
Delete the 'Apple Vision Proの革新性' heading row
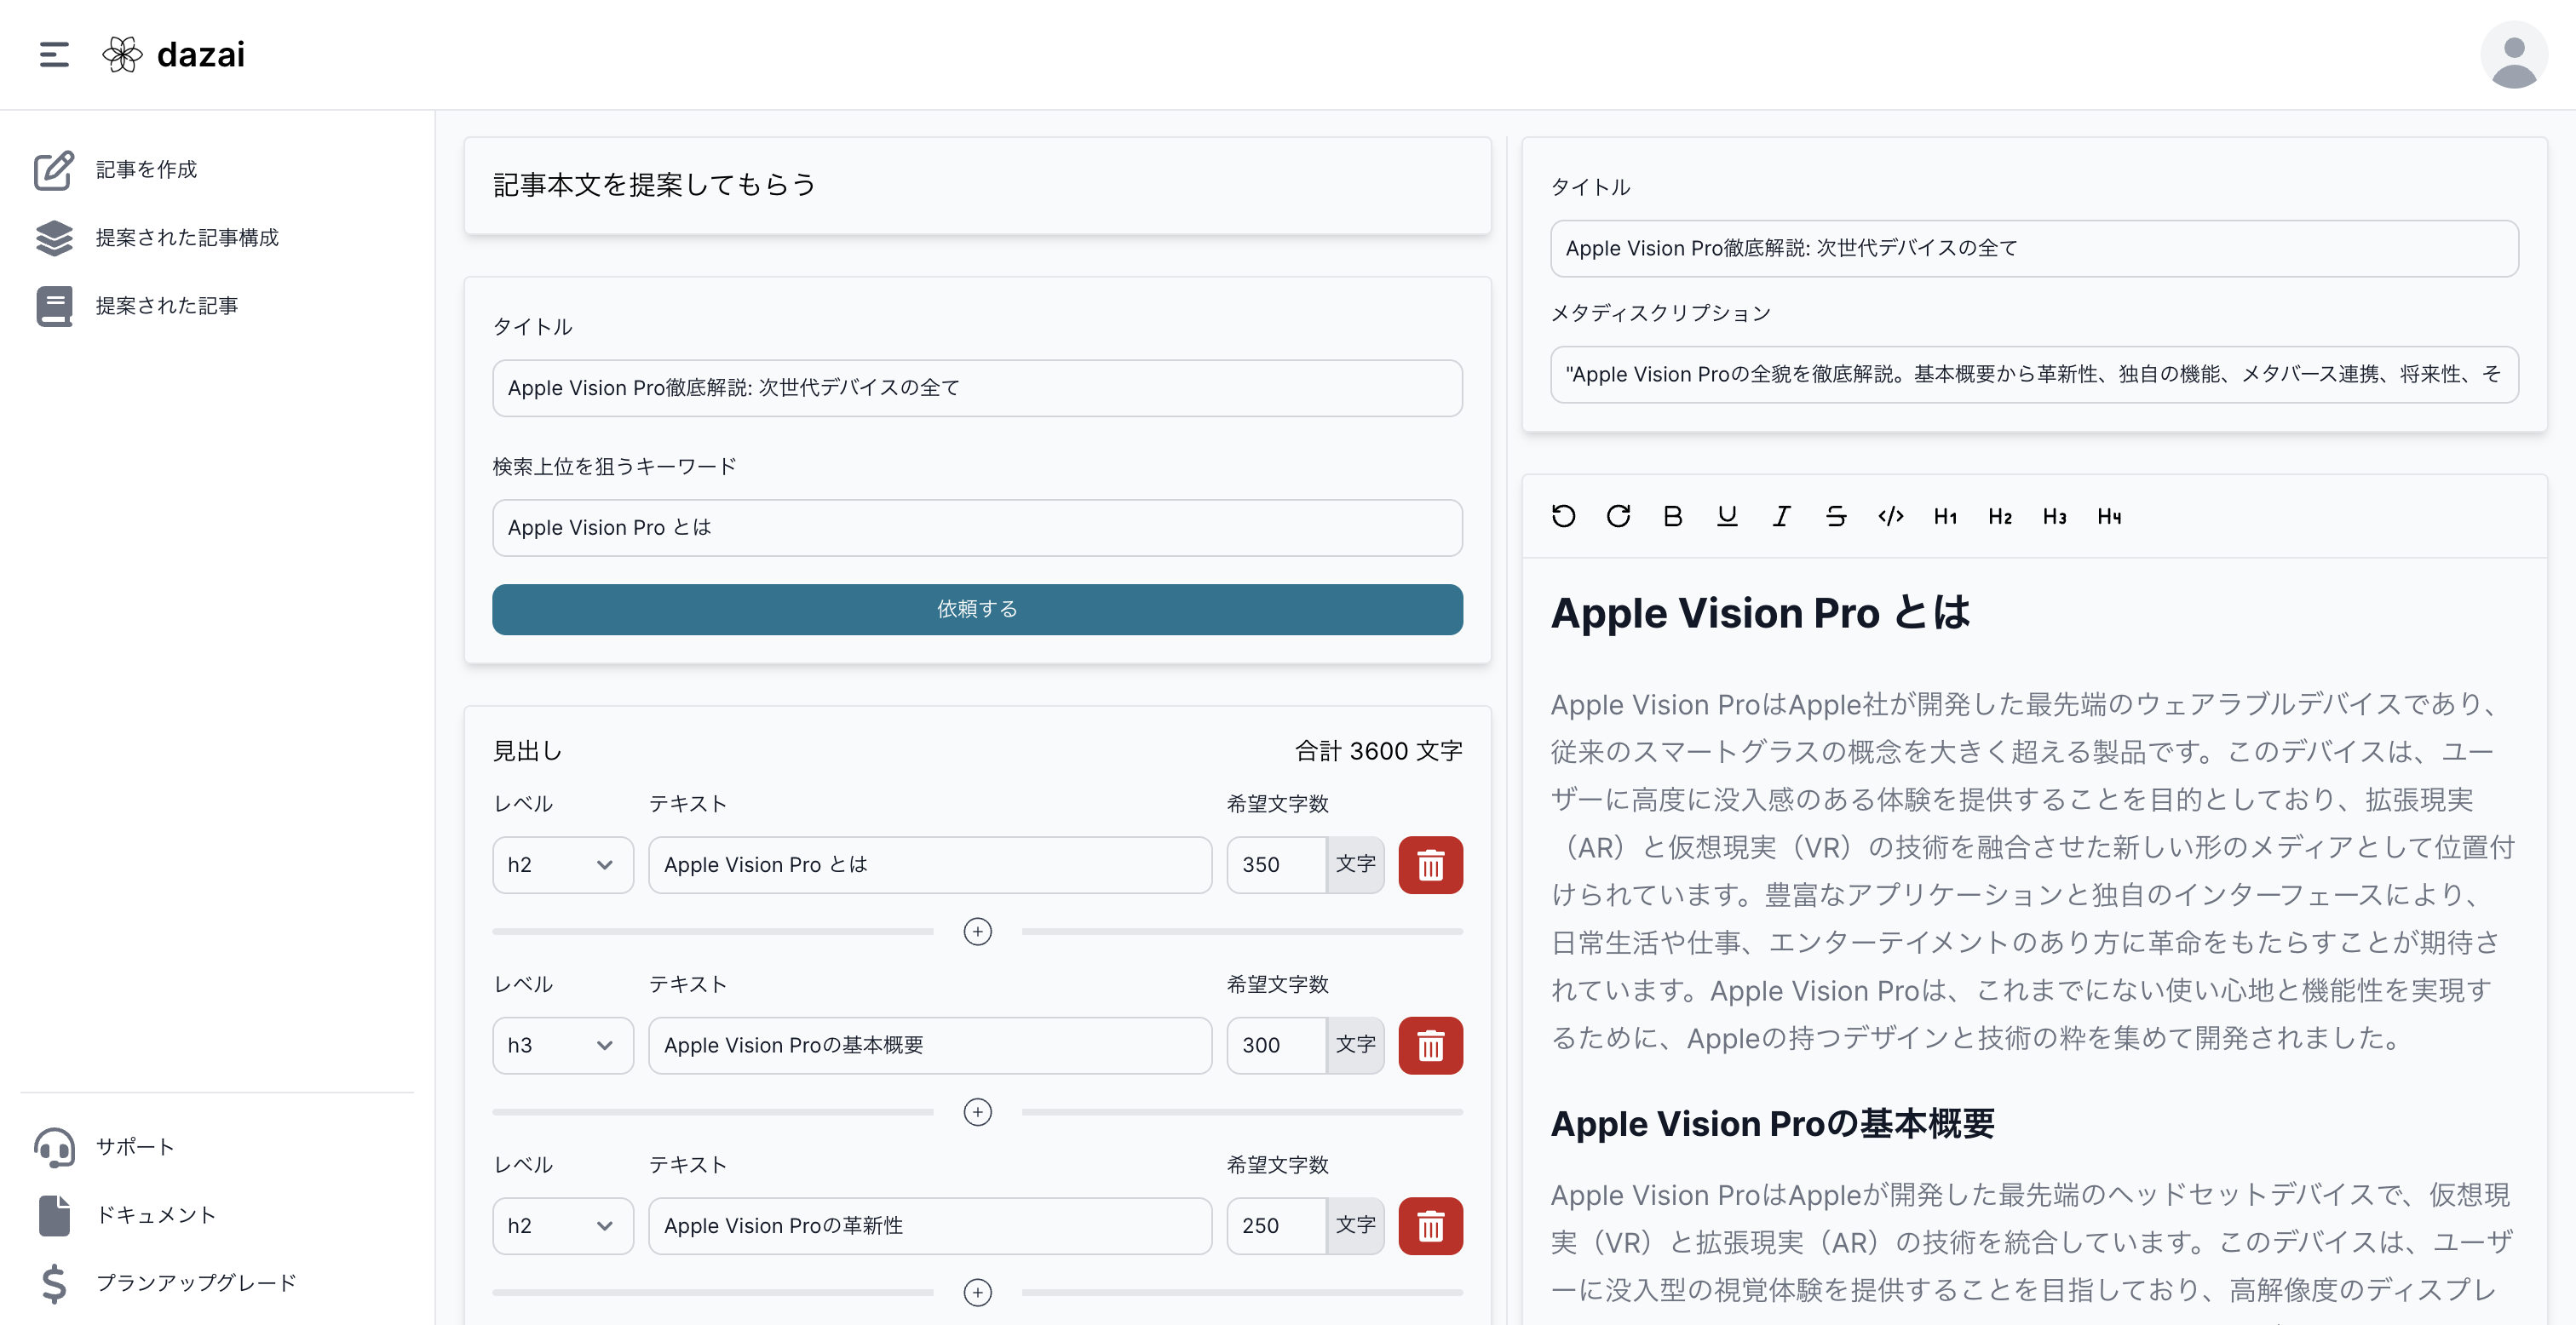pos(1430,1226)
